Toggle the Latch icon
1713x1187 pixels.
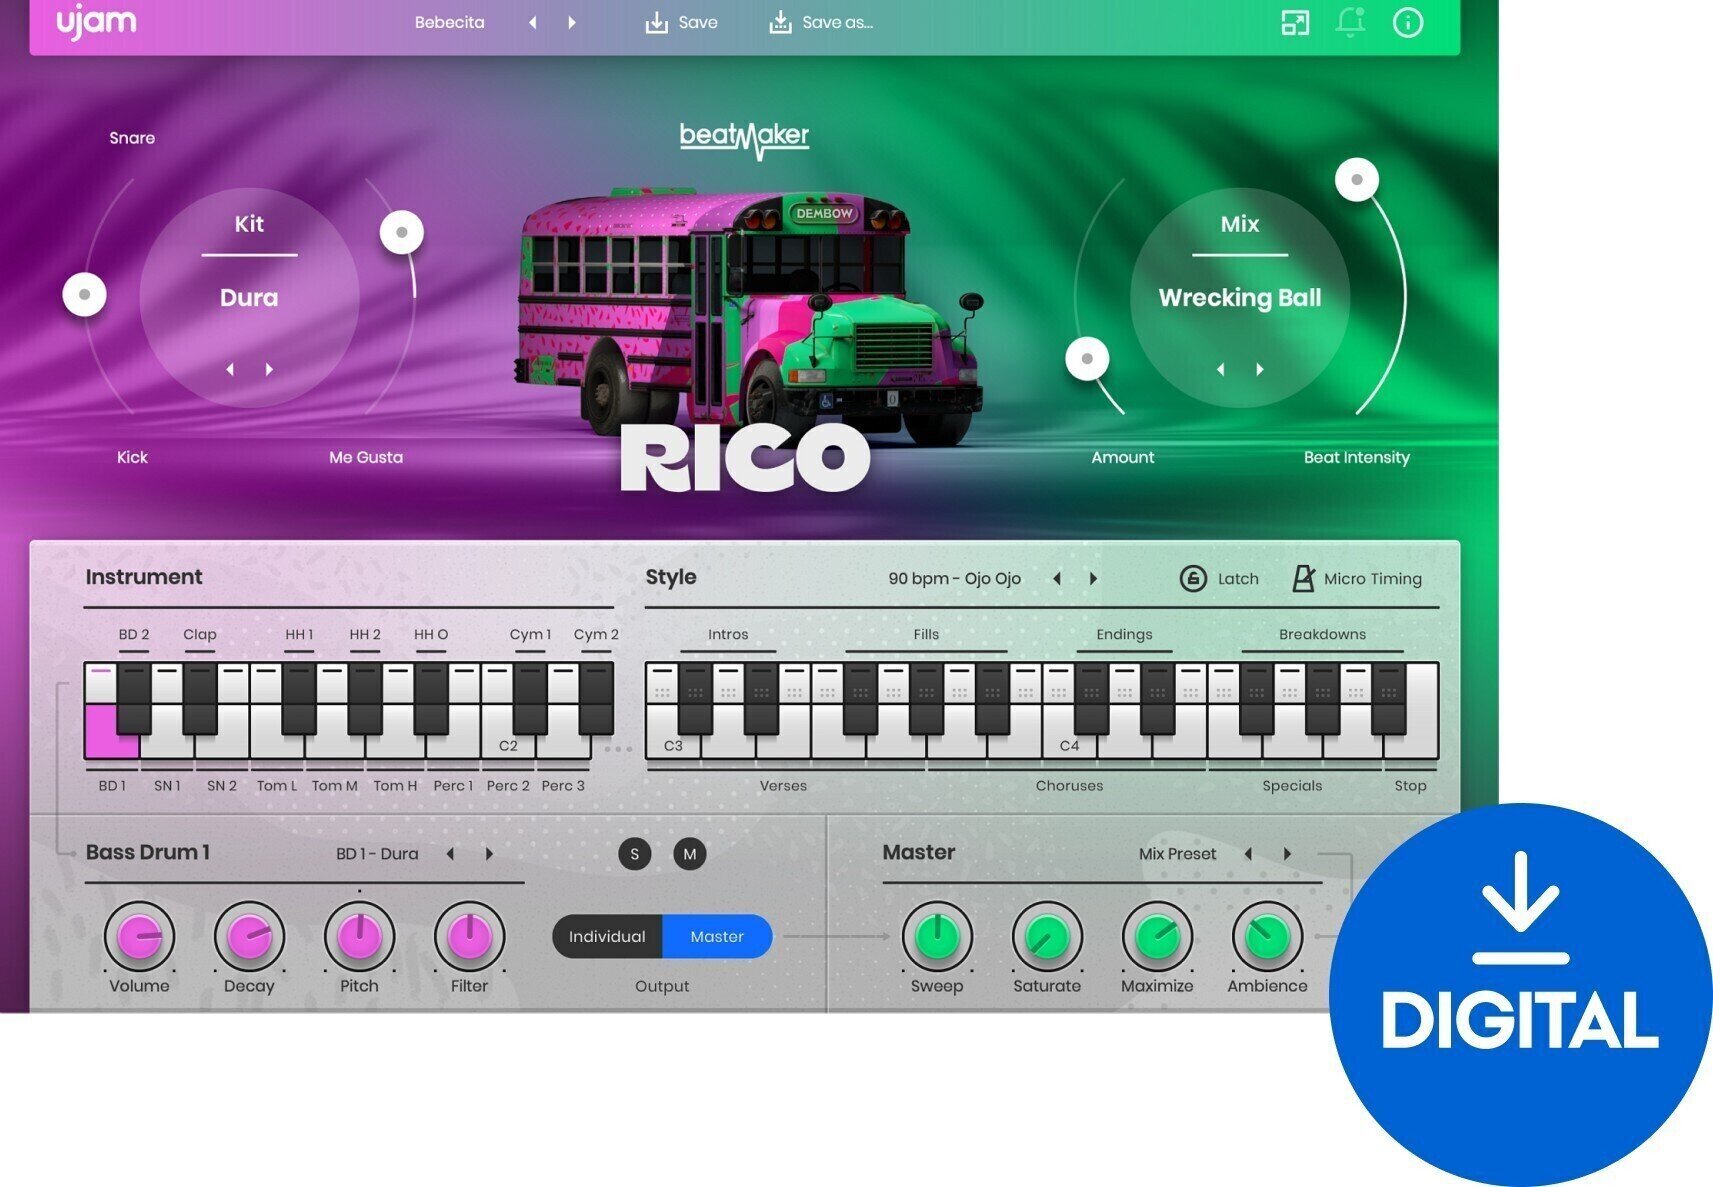pos(1193,578)
